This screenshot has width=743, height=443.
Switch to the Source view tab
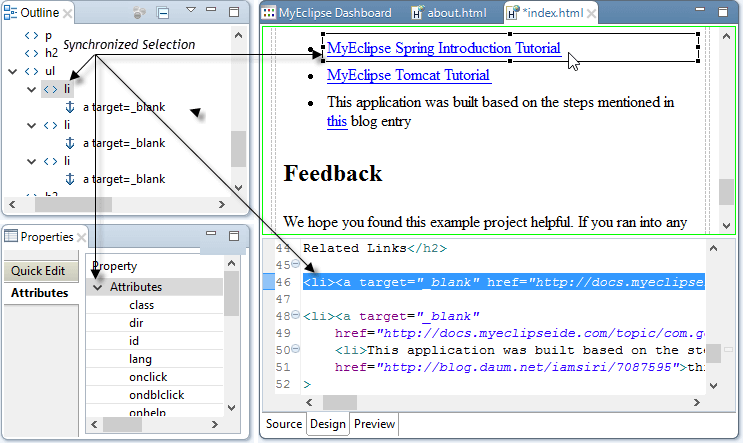coord(284,424)
